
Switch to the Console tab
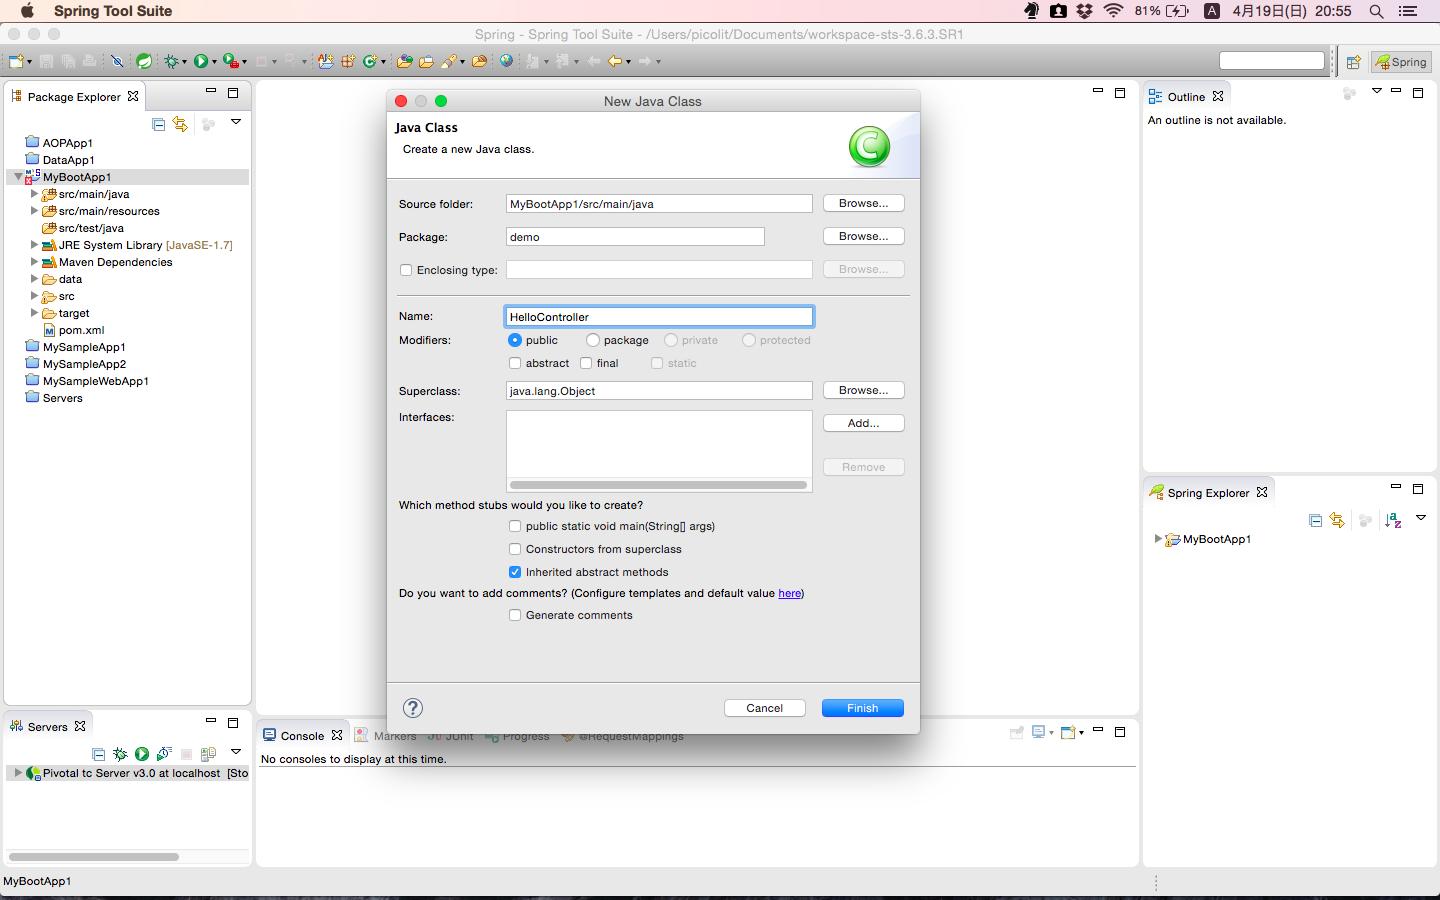coord(301,736)
